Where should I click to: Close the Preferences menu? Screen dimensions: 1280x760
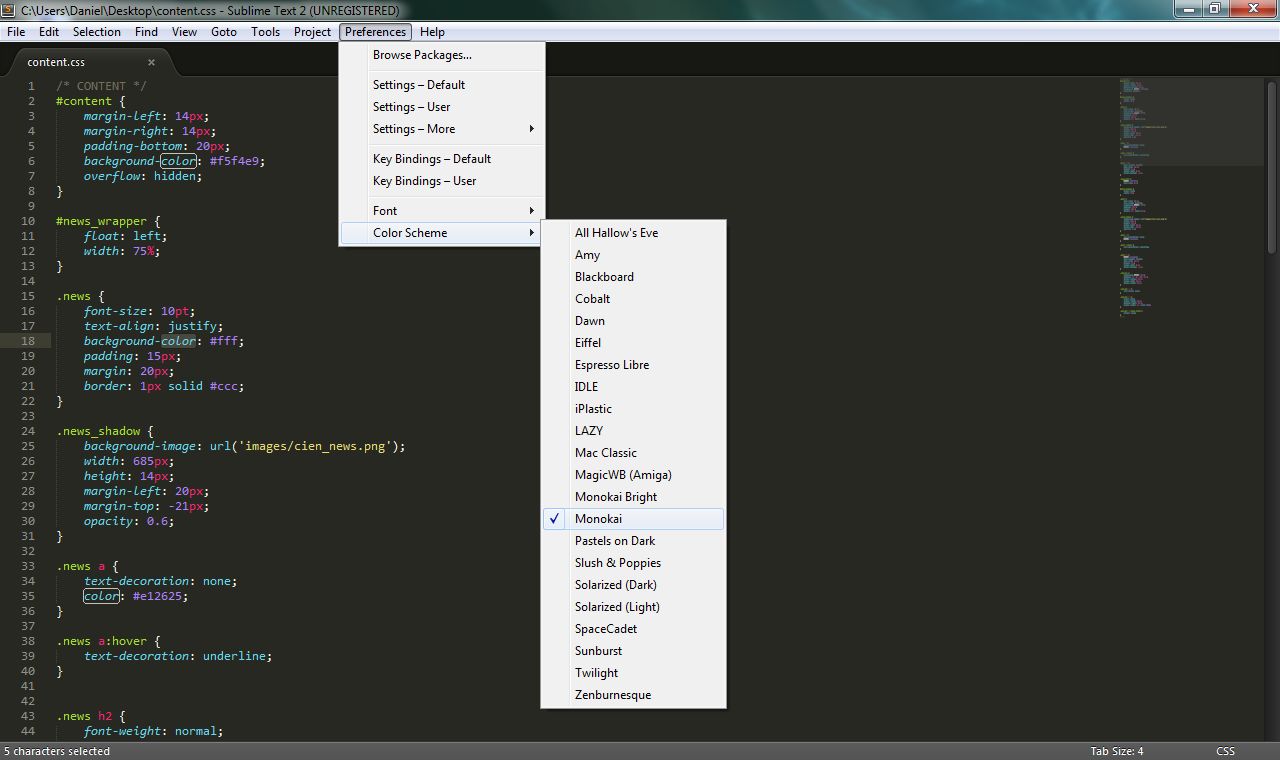376,32
